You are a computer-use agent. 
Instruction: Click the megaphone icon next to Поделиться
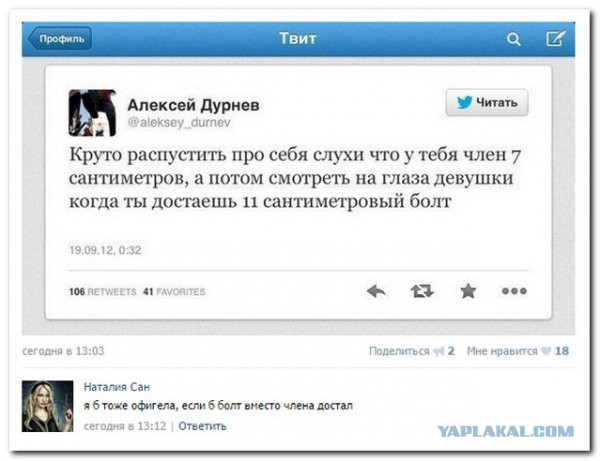point(439,351)
